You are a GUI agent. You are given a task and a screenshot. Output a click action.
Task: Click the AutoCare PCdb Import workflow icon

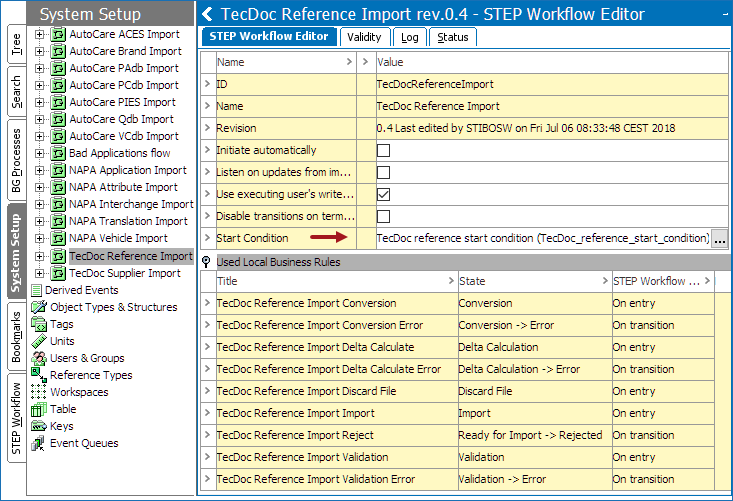click(x=58, y=85)
